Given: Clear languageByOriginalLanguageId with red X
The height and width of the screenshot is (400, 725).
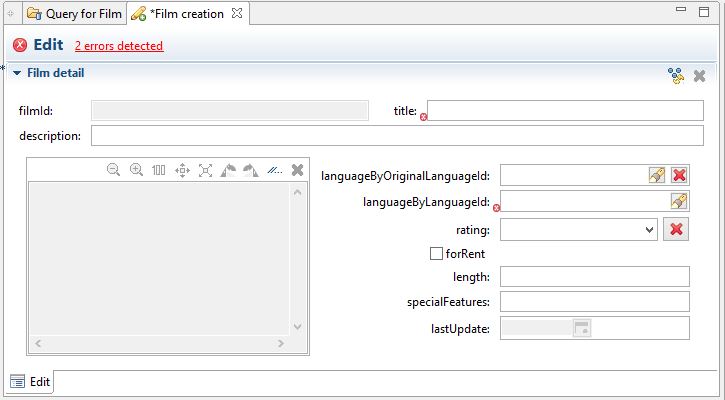Looking at the screenshot, I should tap(679, 175).
